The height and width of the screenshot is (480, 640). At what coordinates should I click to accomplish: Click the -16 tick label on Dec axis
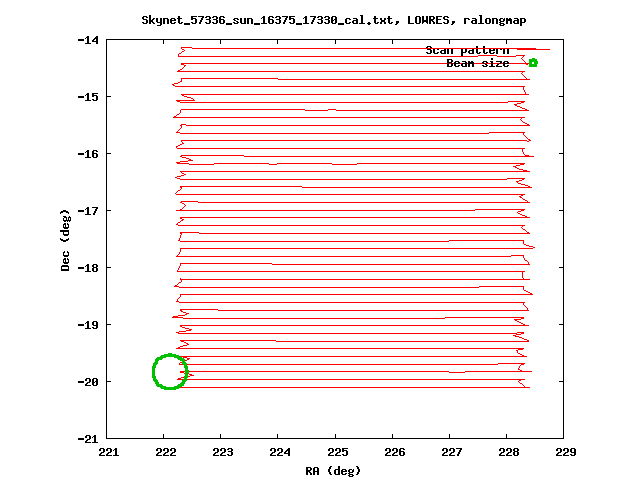click(88, 154)
